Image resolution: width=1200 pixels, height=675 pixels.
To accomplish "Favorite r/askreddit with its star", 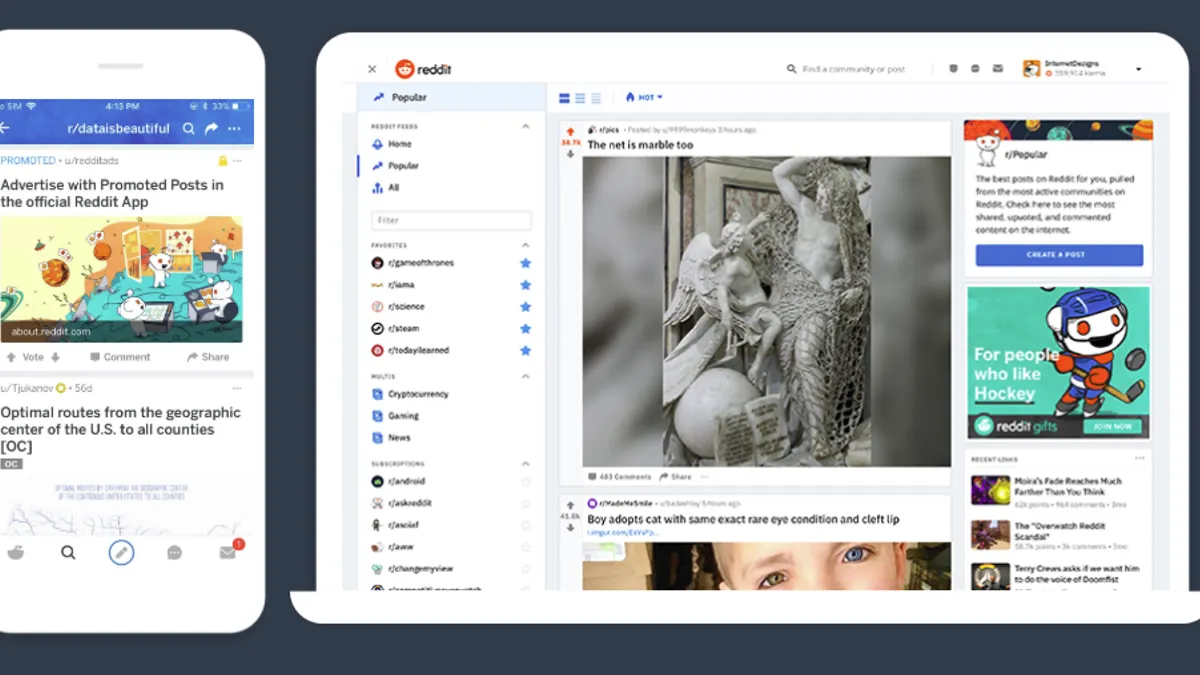I will [526, 504].
